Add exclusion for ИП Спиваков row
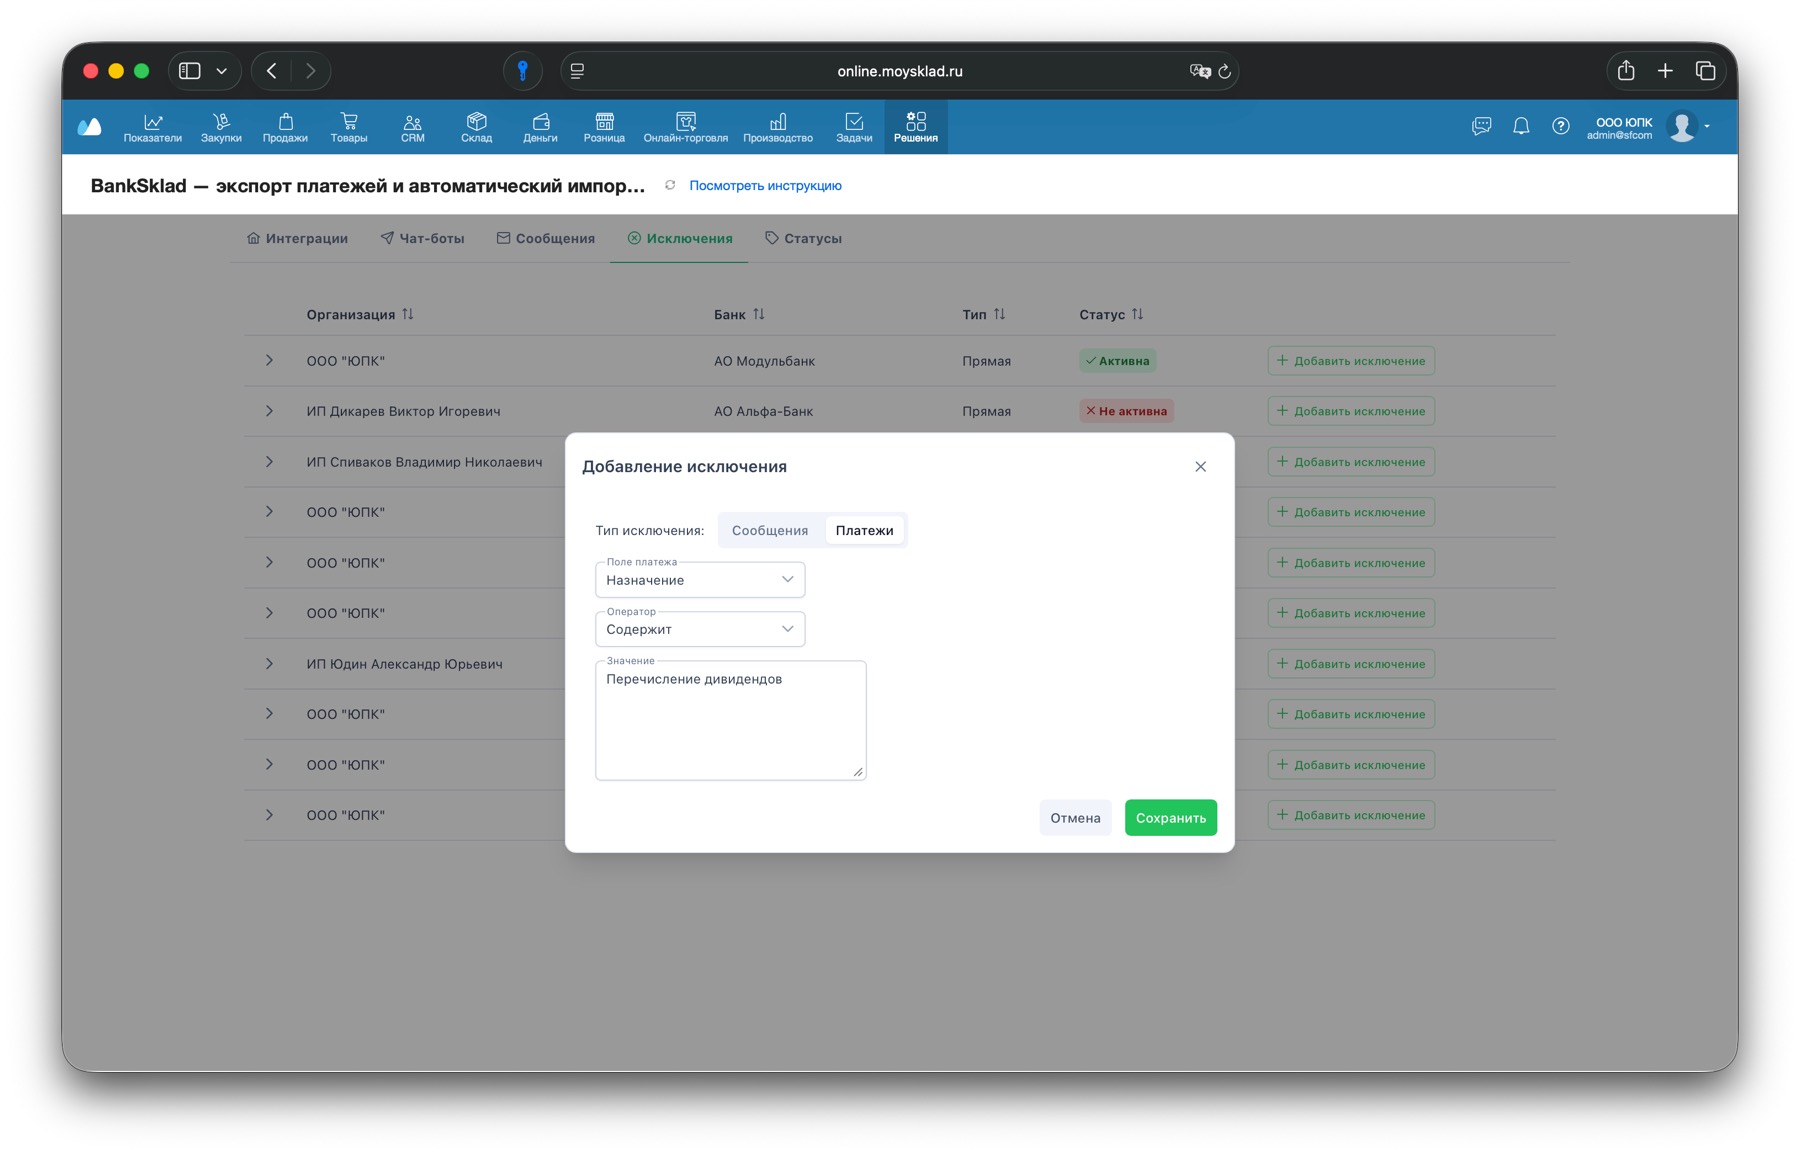 (x=1351, y=462)
